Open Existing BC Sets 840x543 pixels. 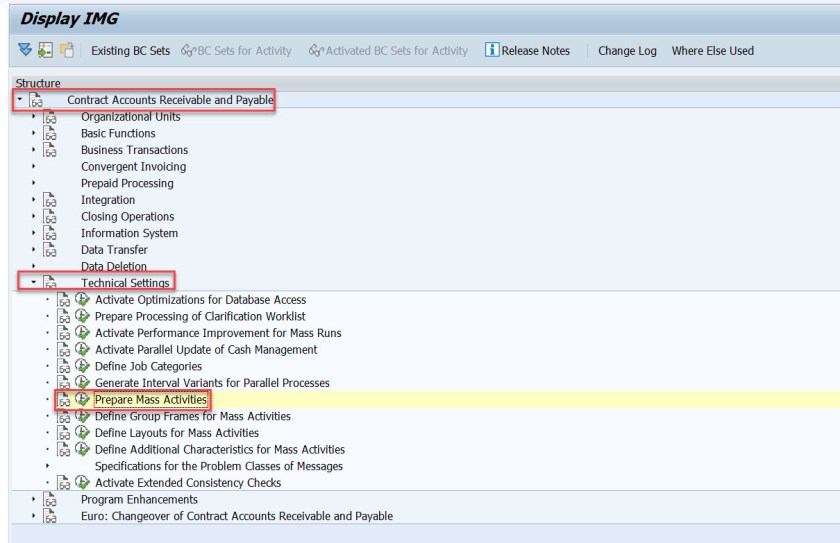coord(130,51)
